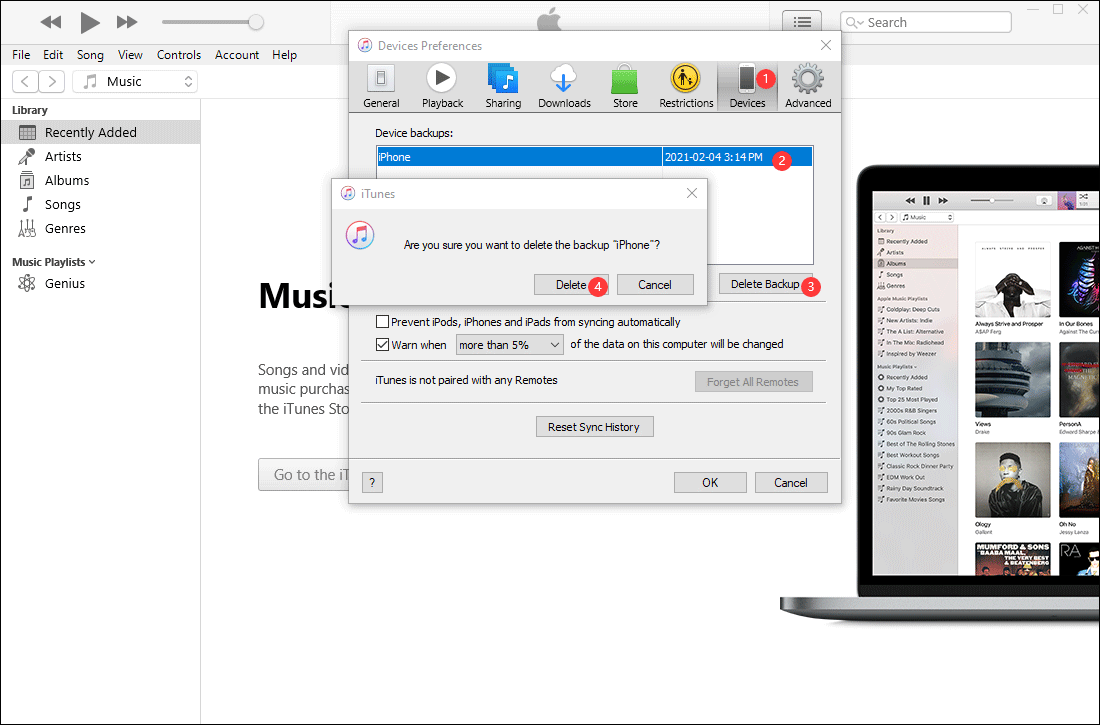Click the play button in iTunes toolbar

tap(89, 22)
